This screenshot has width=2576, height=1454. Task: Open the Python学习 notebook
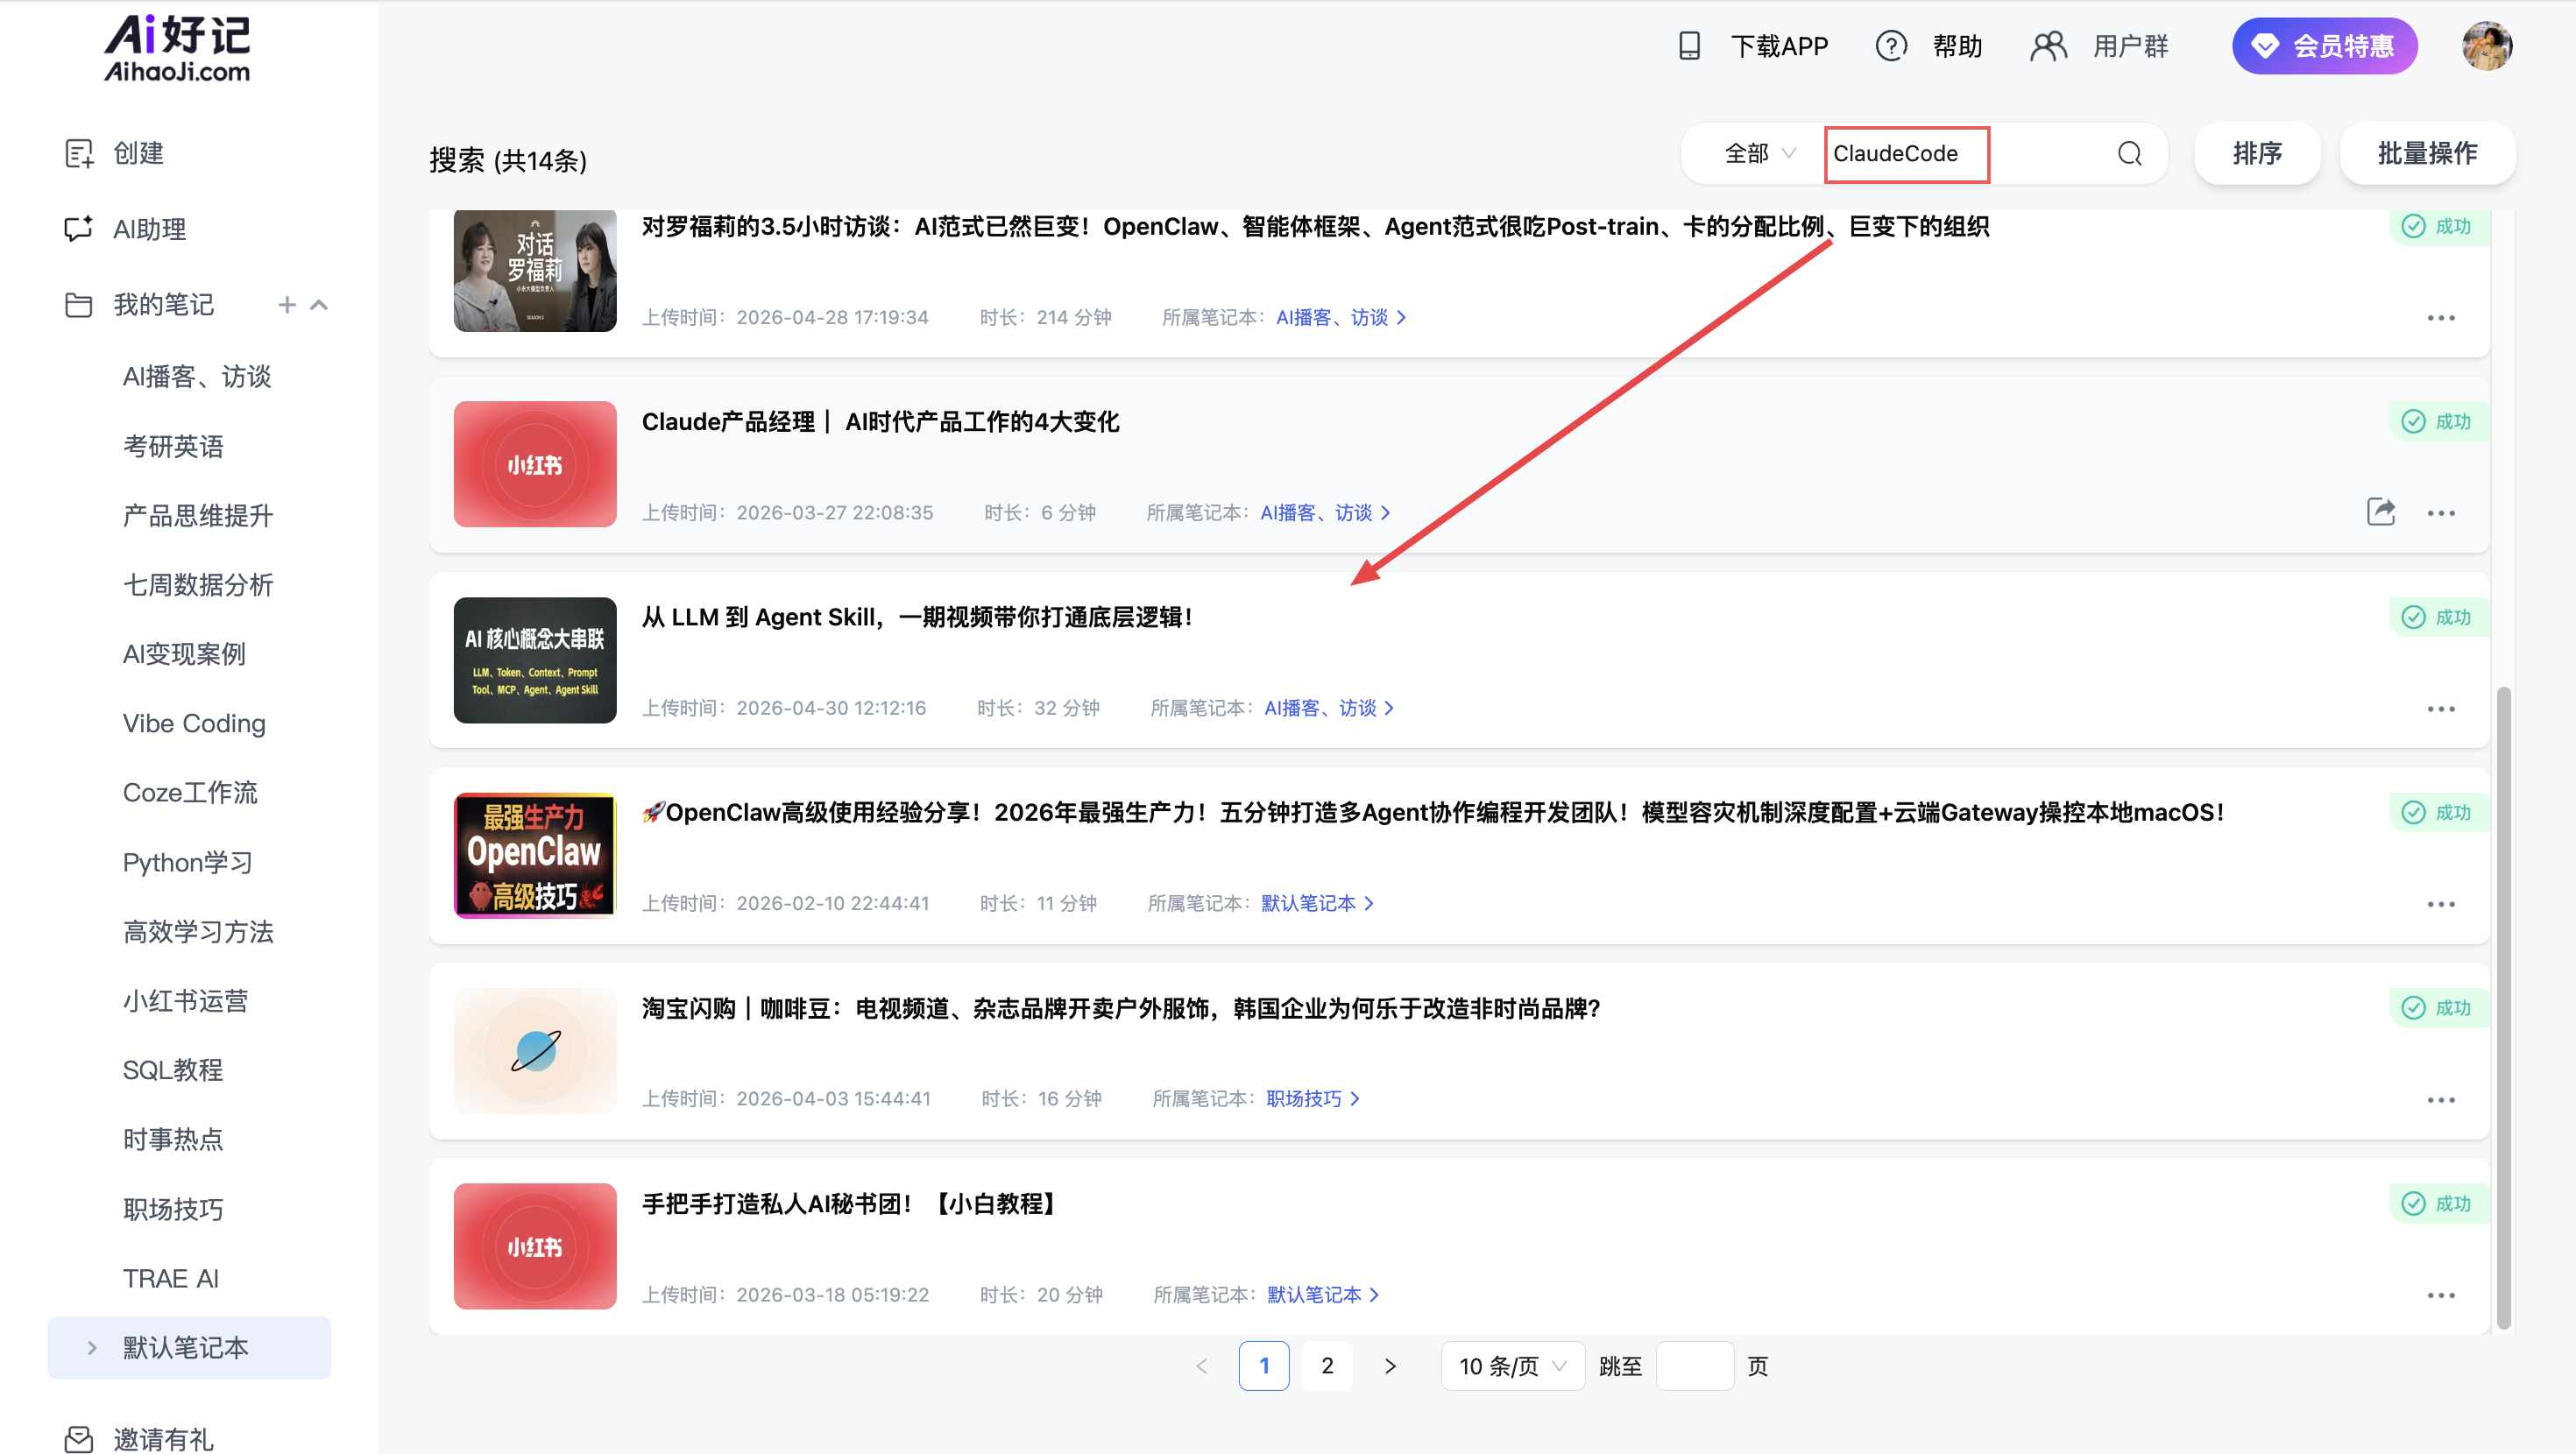pos(187,862)
